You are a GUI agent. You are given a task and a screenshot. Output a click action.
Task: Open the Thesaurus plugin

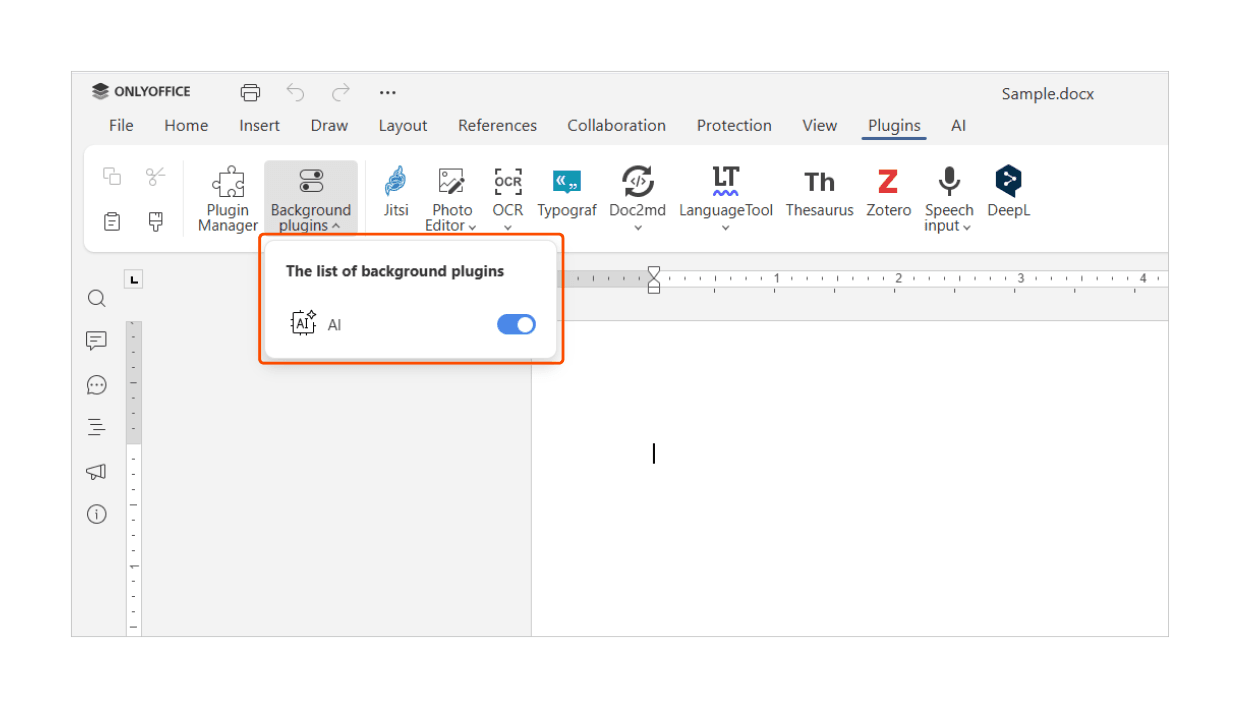pos(820,191)
